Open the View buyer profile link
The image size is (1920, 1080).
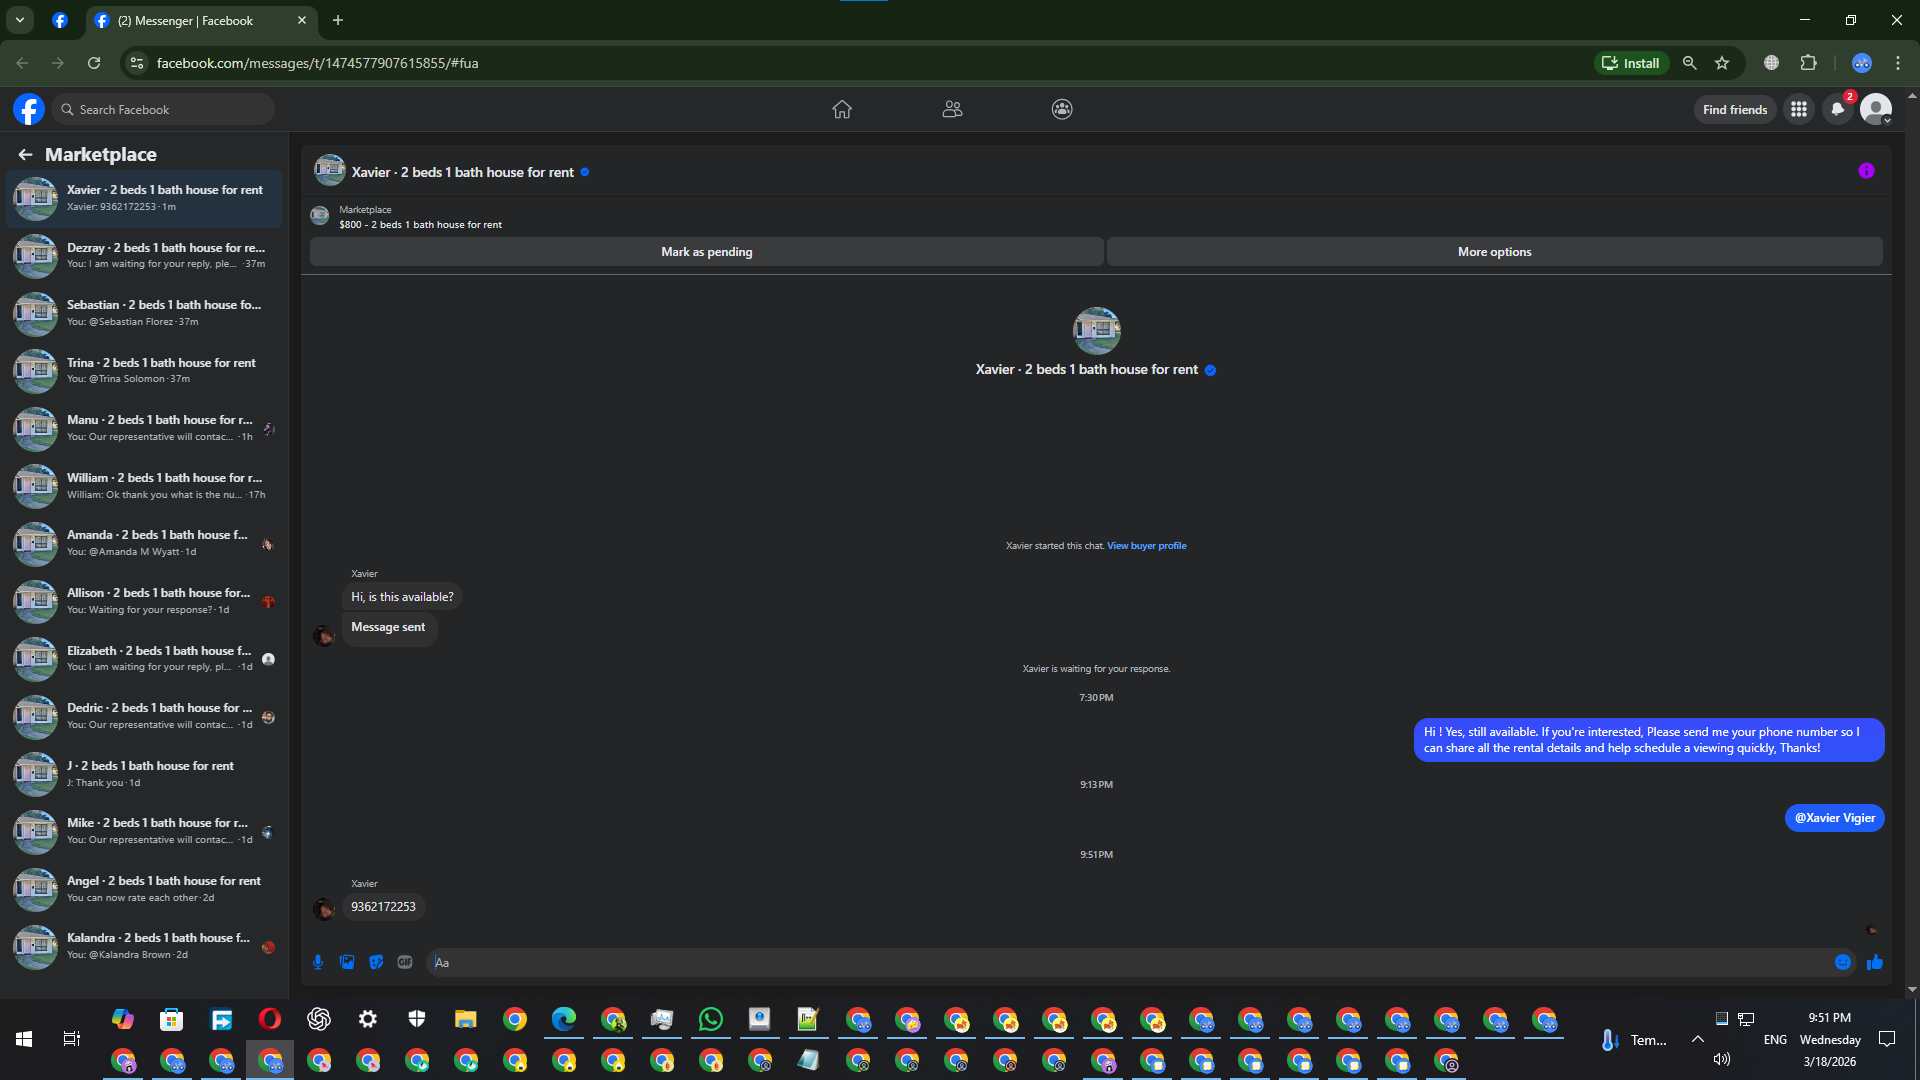1146,546
